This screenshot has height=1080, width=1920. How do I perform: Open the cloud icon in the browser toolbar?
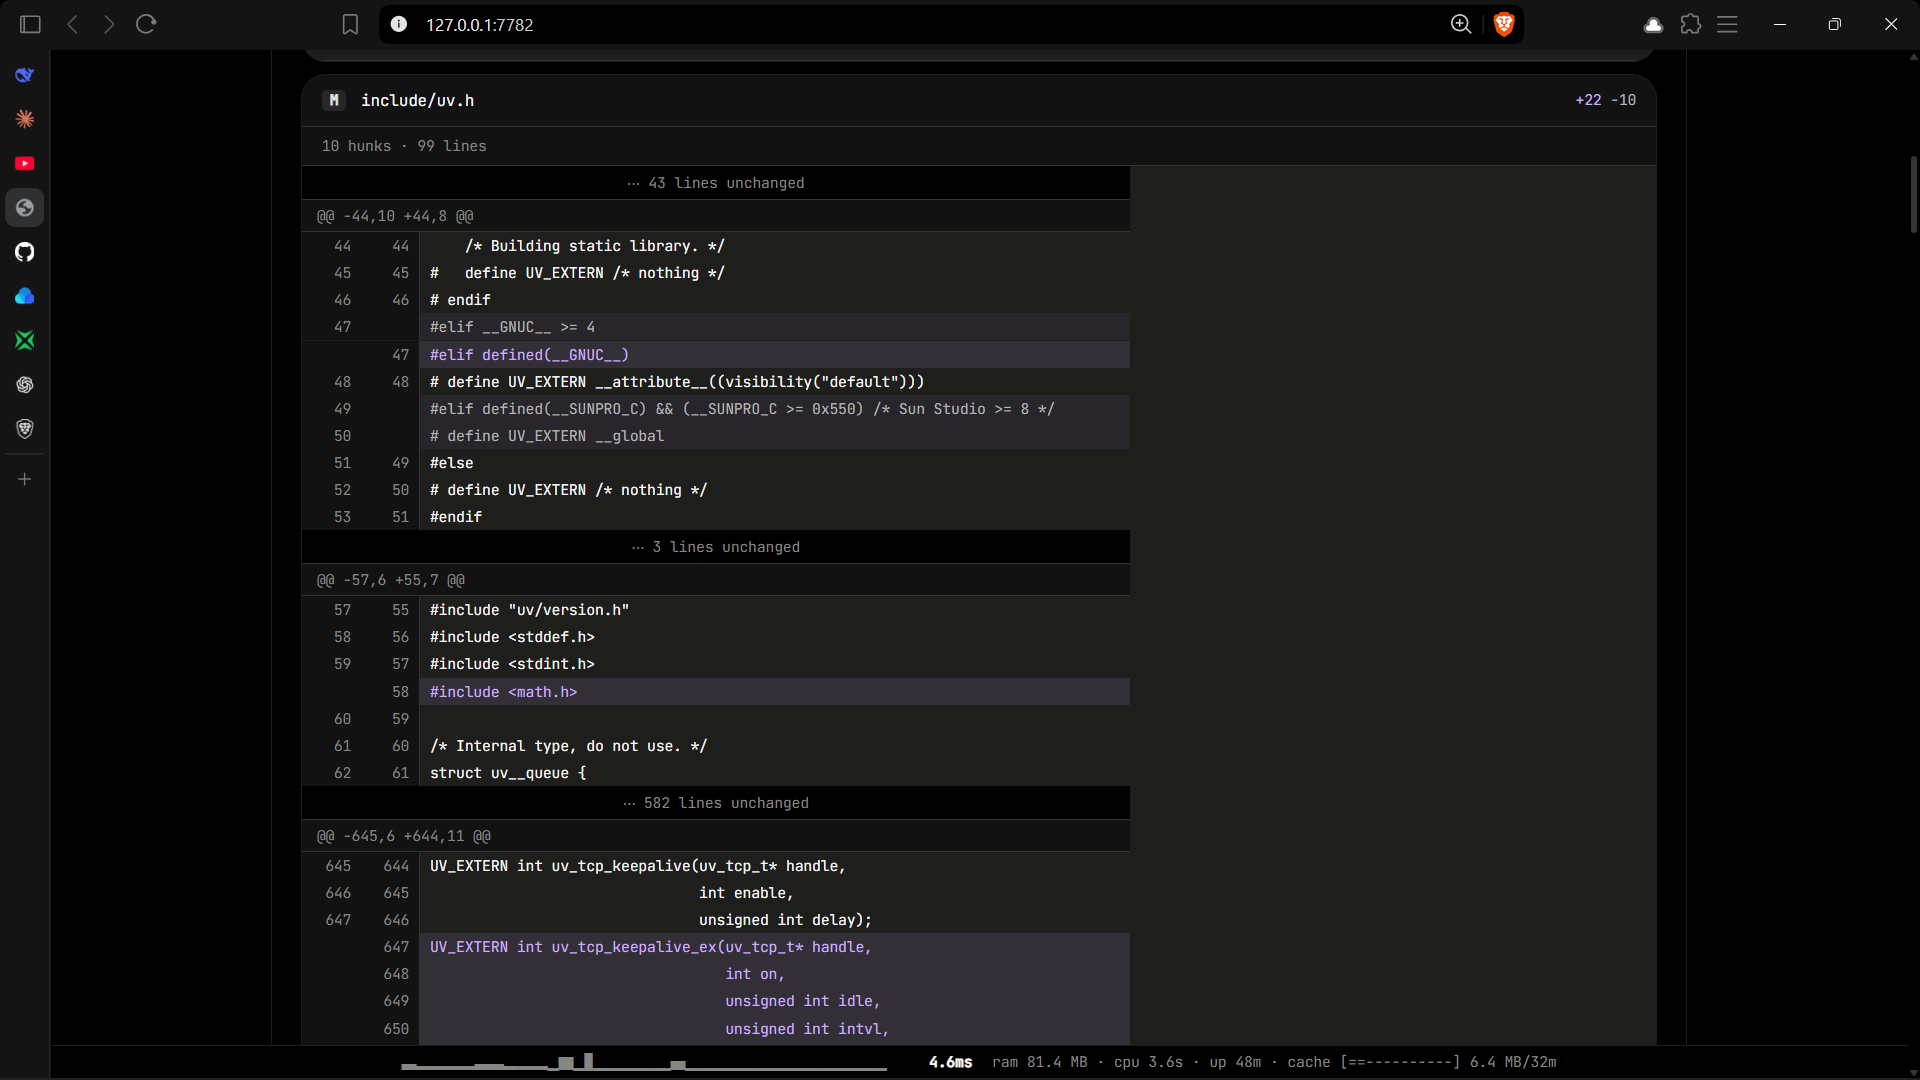coord(1653,25)
